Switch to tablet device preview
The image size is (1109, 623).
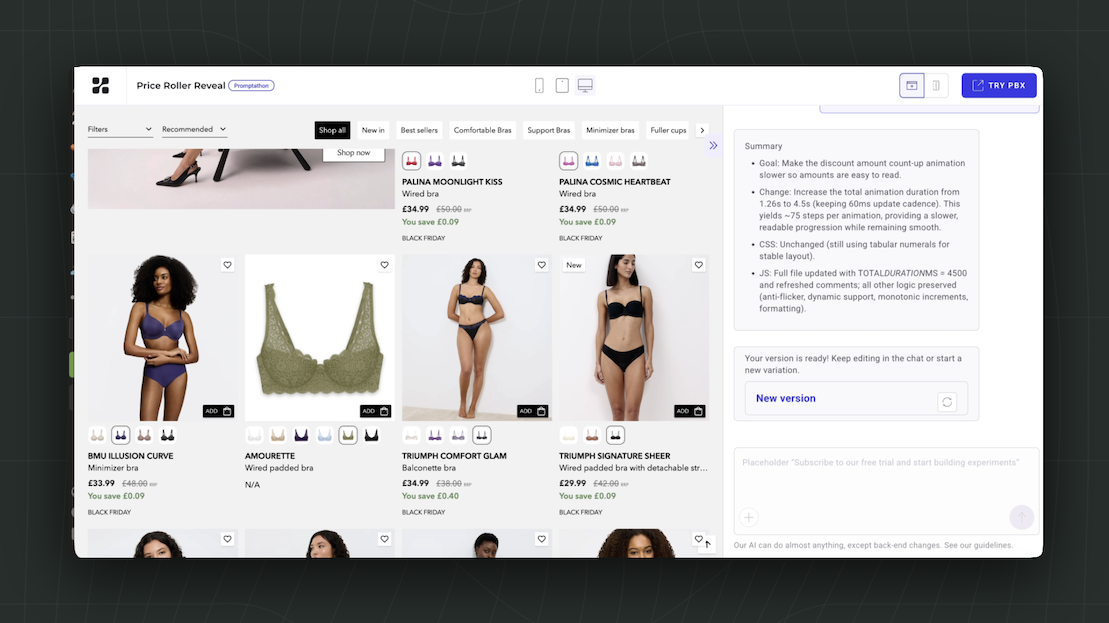point(562,86)
